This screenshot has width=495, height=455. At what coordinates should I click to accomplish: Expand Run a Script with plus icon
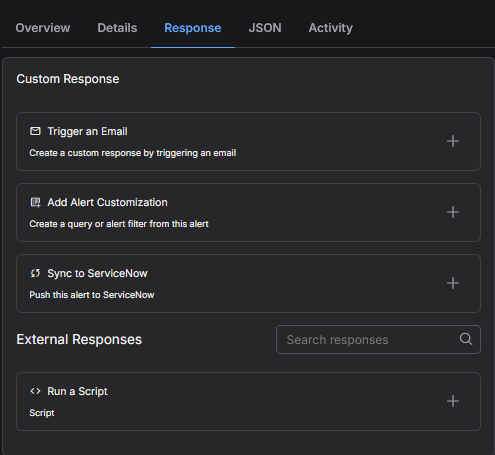tap(453, 401)
